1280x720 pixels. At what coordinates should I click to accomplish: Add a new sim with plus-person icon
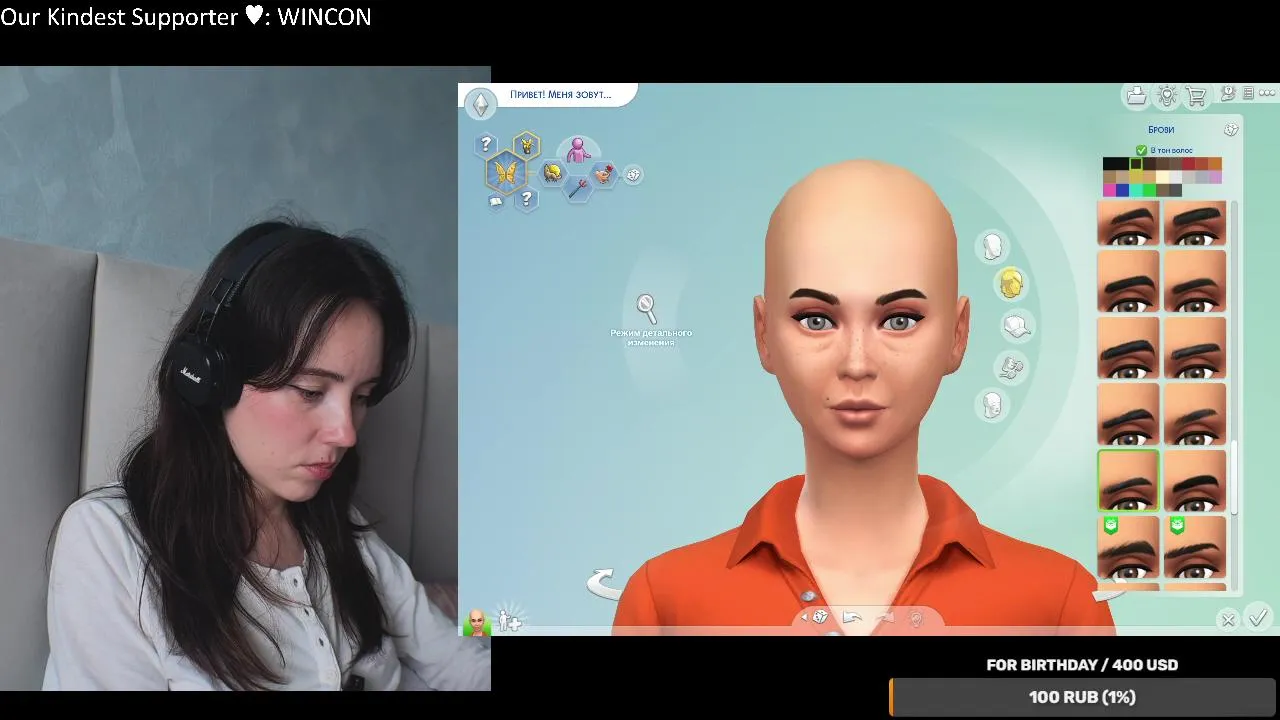(510, 620)
